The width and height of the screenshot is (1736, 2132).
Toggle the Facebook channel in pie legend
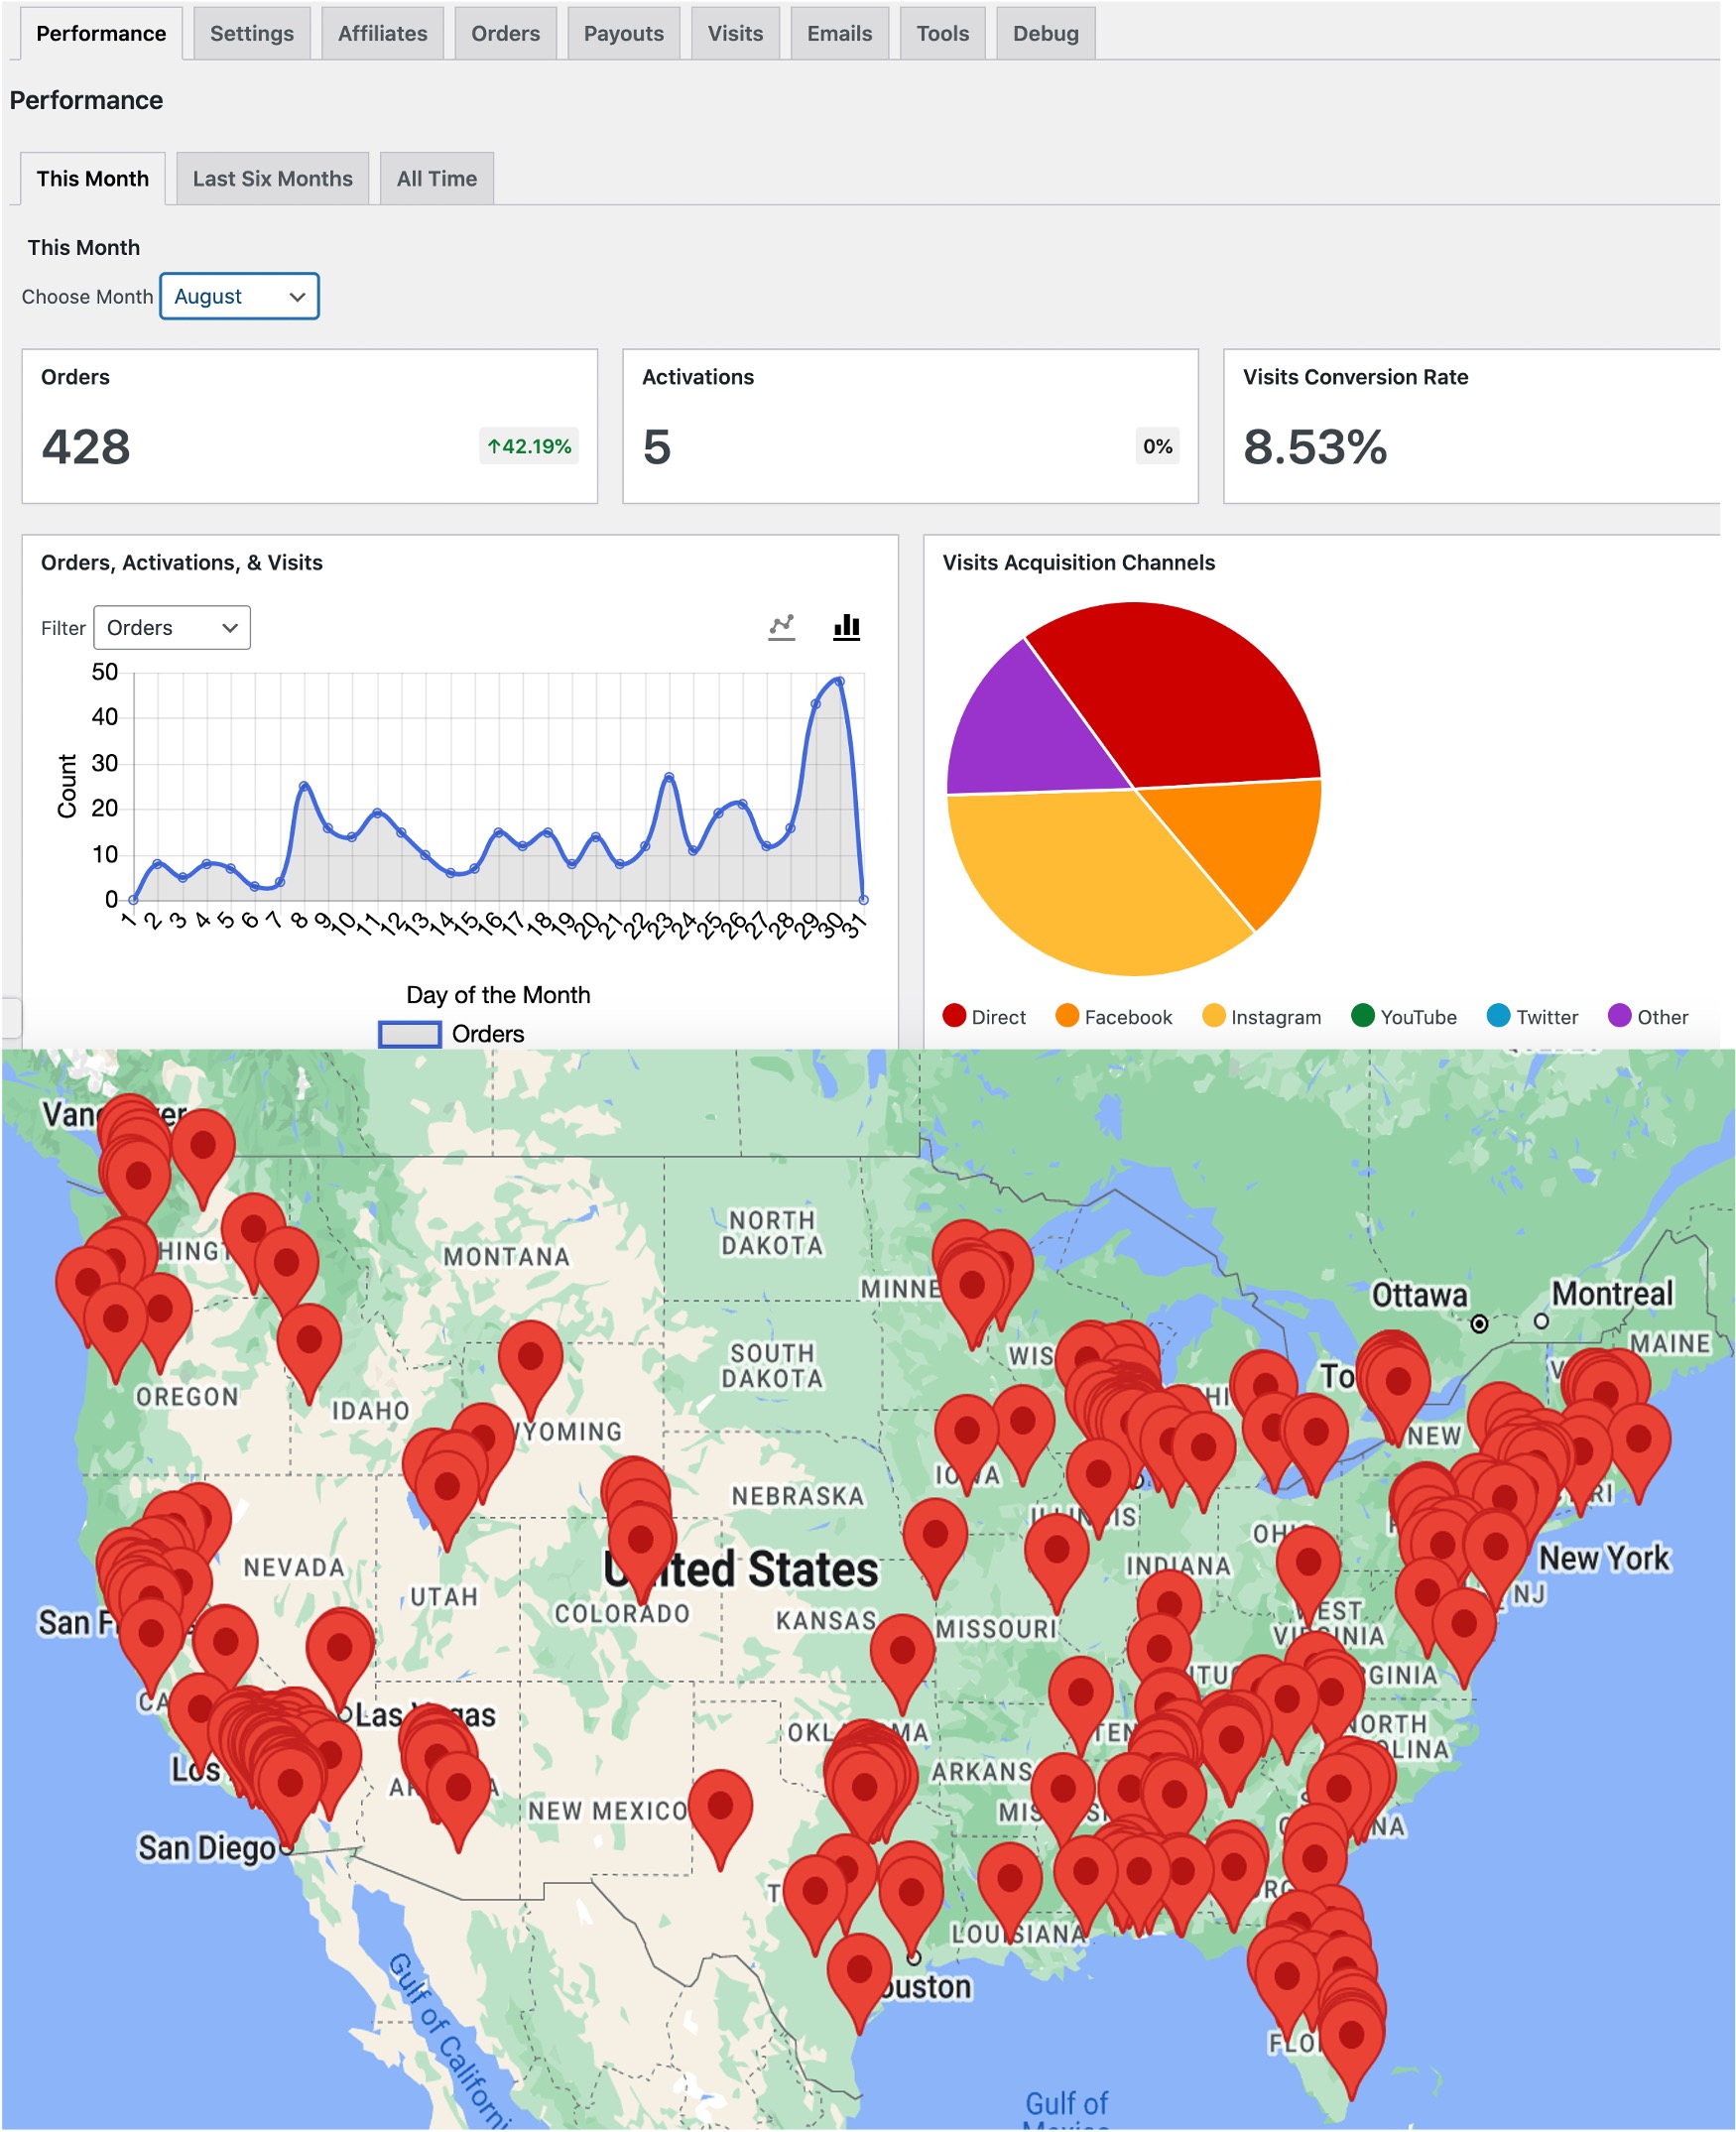point(1113,1016)
